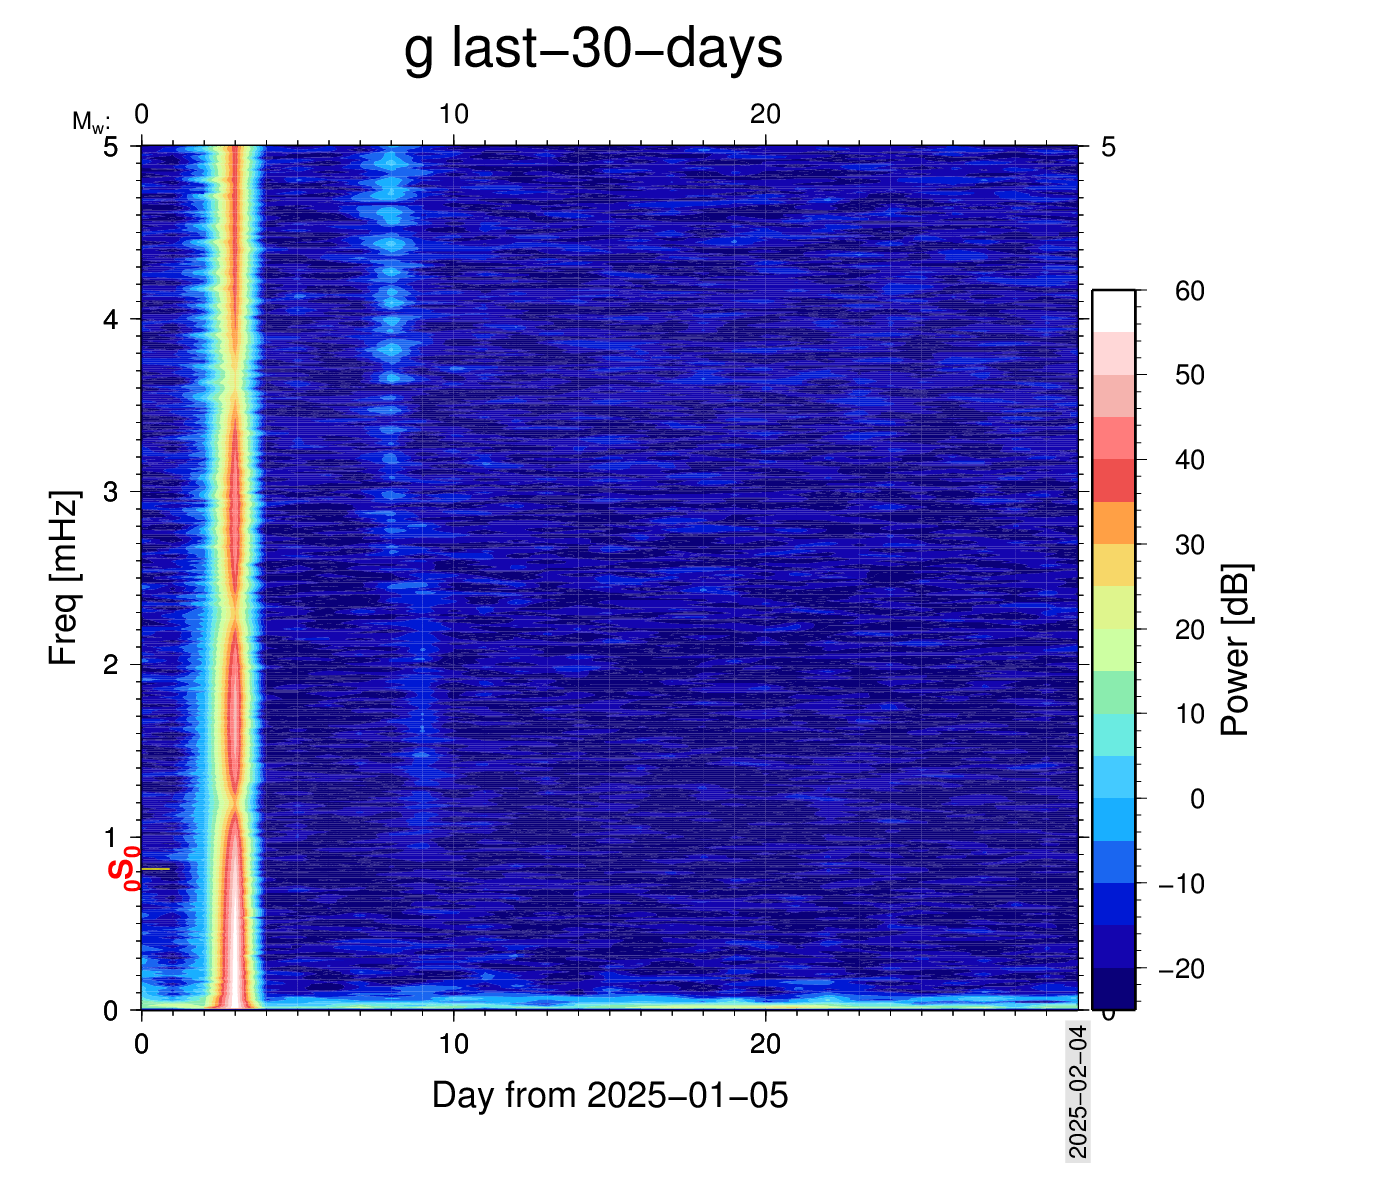
Task: Click the plot title "g last−30−days"
Action: pos(593,49)
